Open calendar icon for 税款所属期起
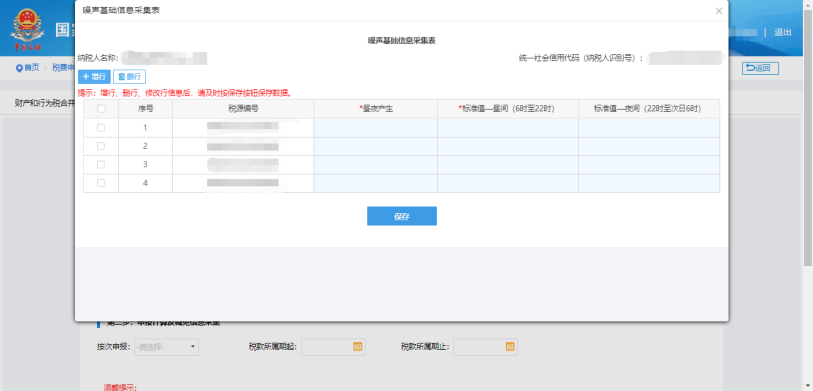813x391 pixels. (x=357, y=347)
